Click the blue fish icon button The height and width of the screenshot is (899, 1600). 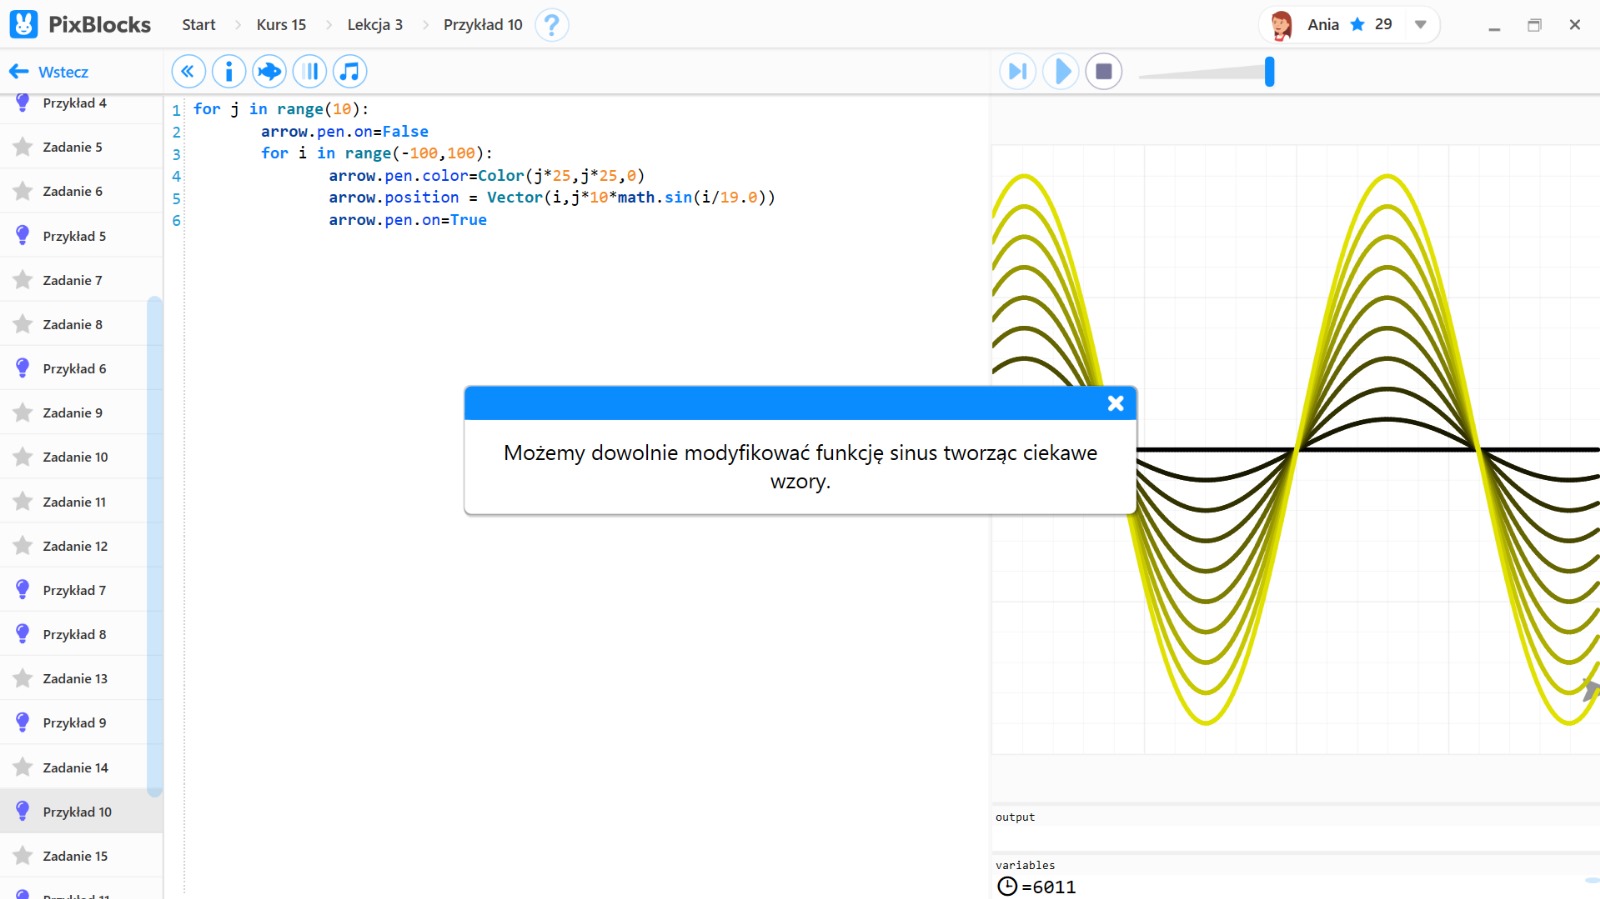point(269,71)
